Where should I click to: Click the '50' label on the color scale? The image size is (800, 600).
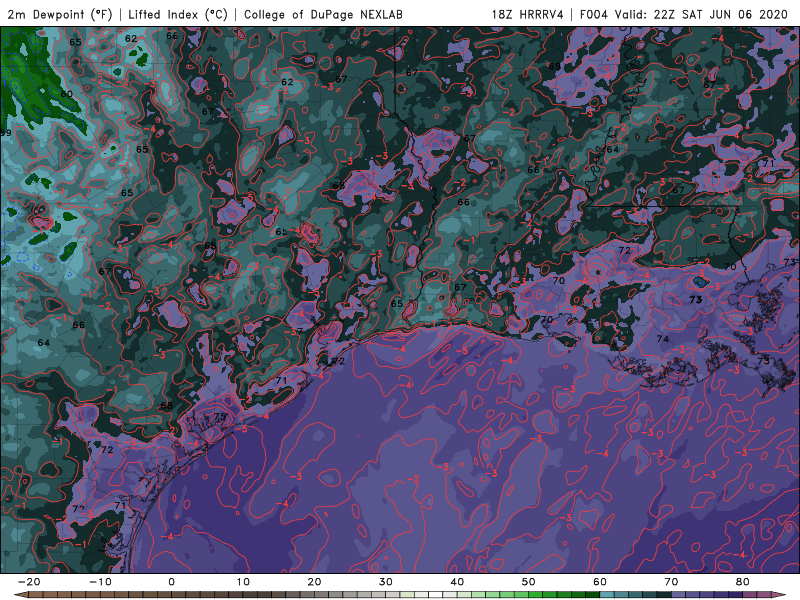point(529,582)
